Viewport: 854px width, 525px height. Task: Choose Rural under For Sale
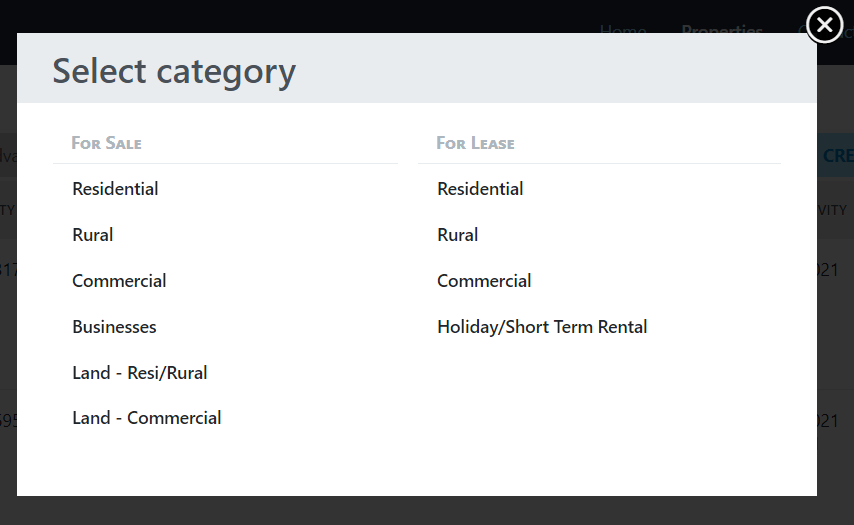(93, 235)
